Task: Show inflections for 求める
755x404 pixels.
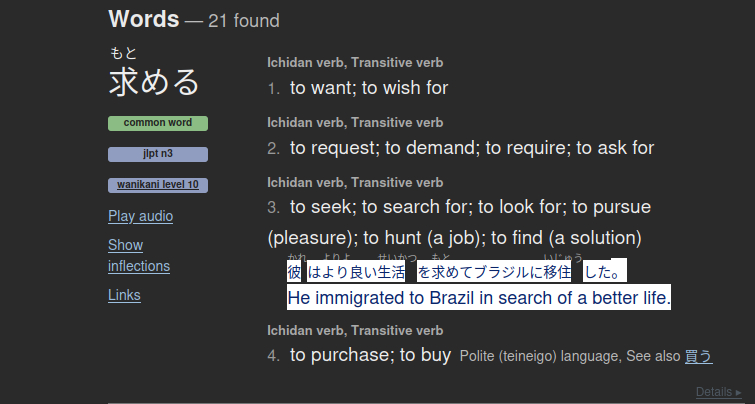Action: 138,256
